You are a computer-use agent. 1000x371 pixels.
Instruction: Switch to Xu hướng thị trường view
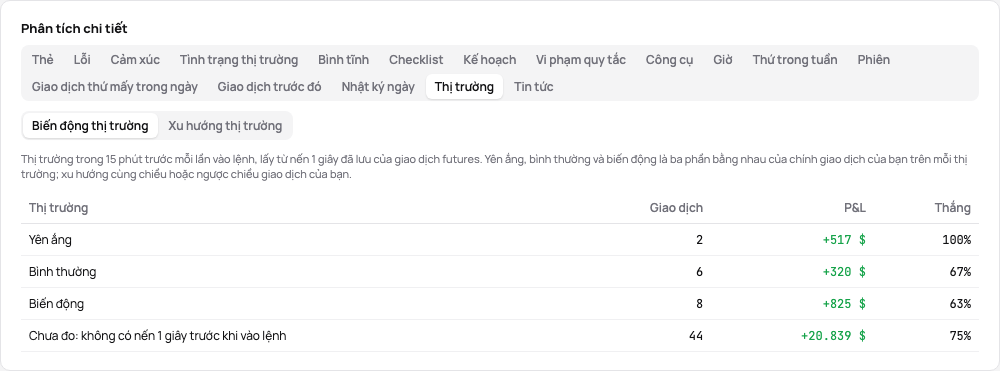(225, 126)
